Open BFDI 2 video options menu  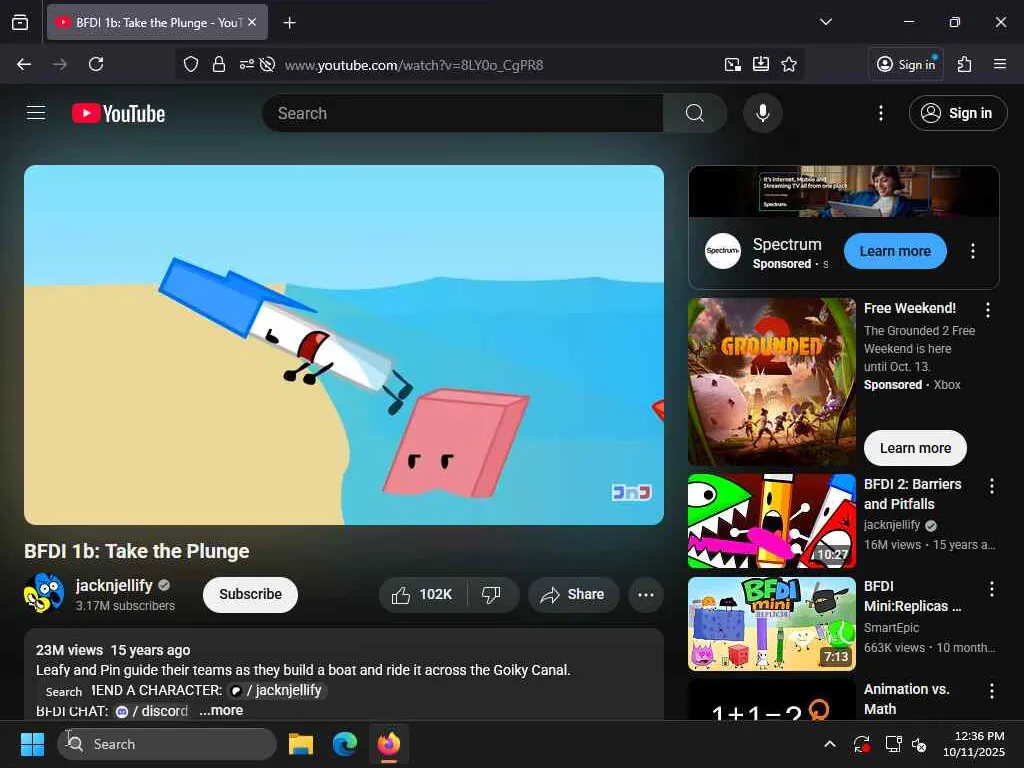[991, 486]
